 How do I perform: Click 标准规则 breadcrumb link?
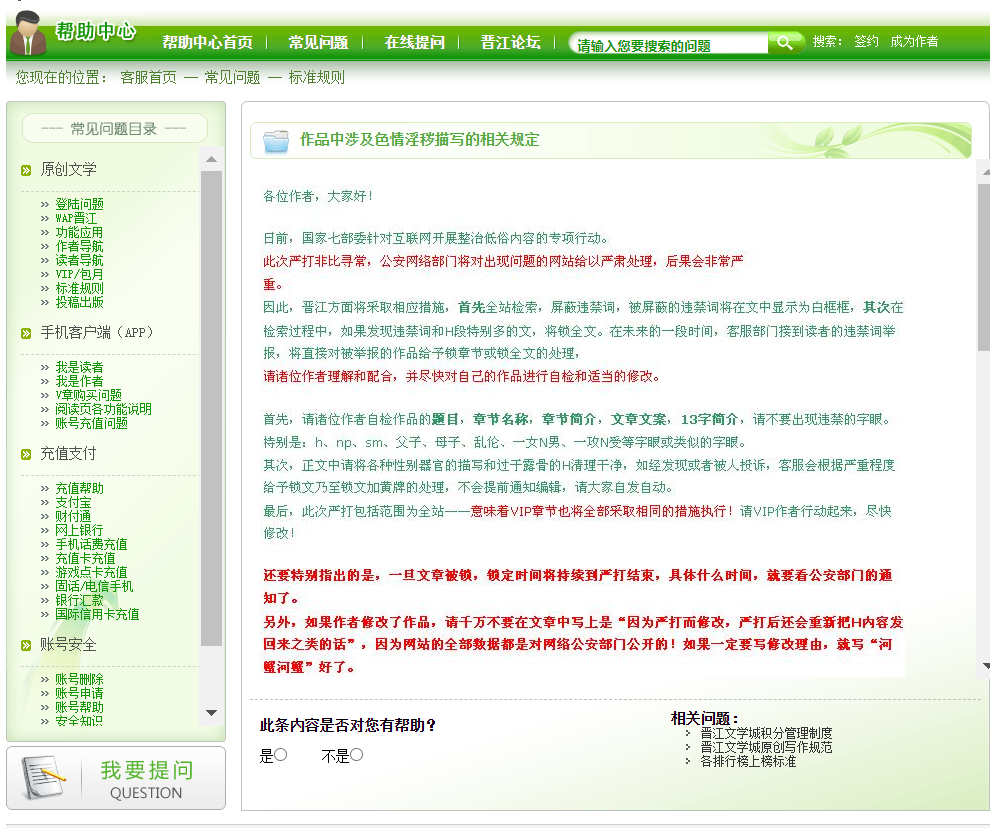pos(317,78)
